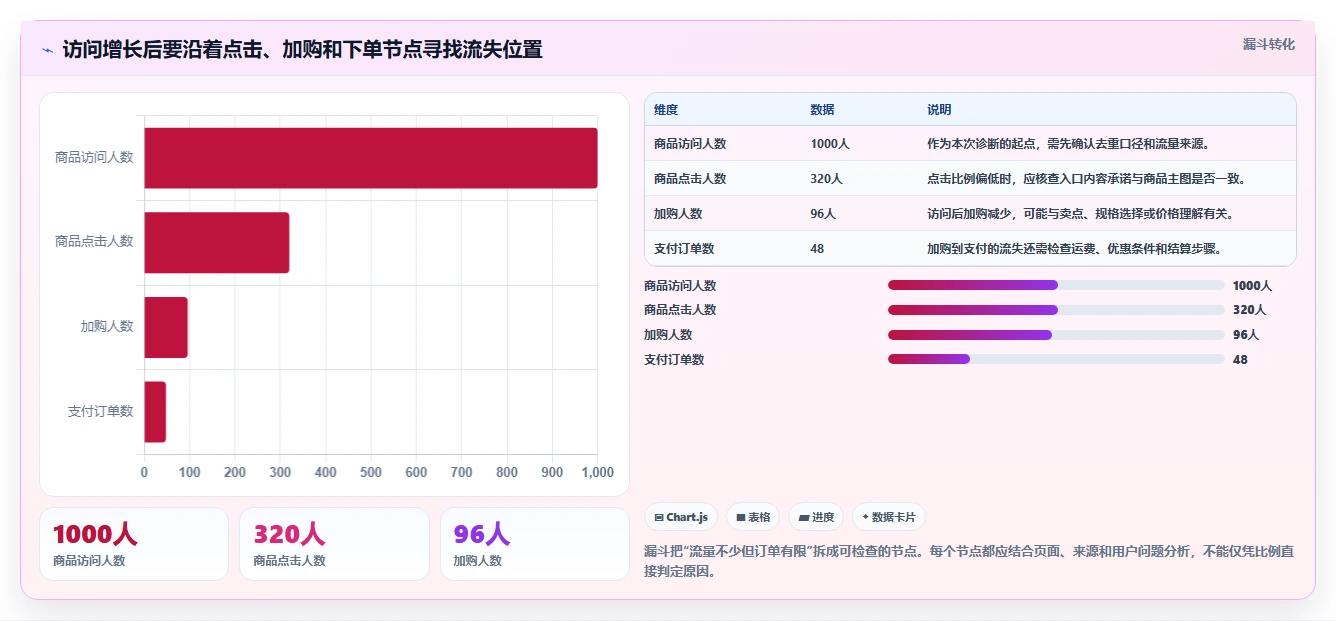Click the table cell 商品访问人数
The image size is (1336, 621).
(690, 144)
